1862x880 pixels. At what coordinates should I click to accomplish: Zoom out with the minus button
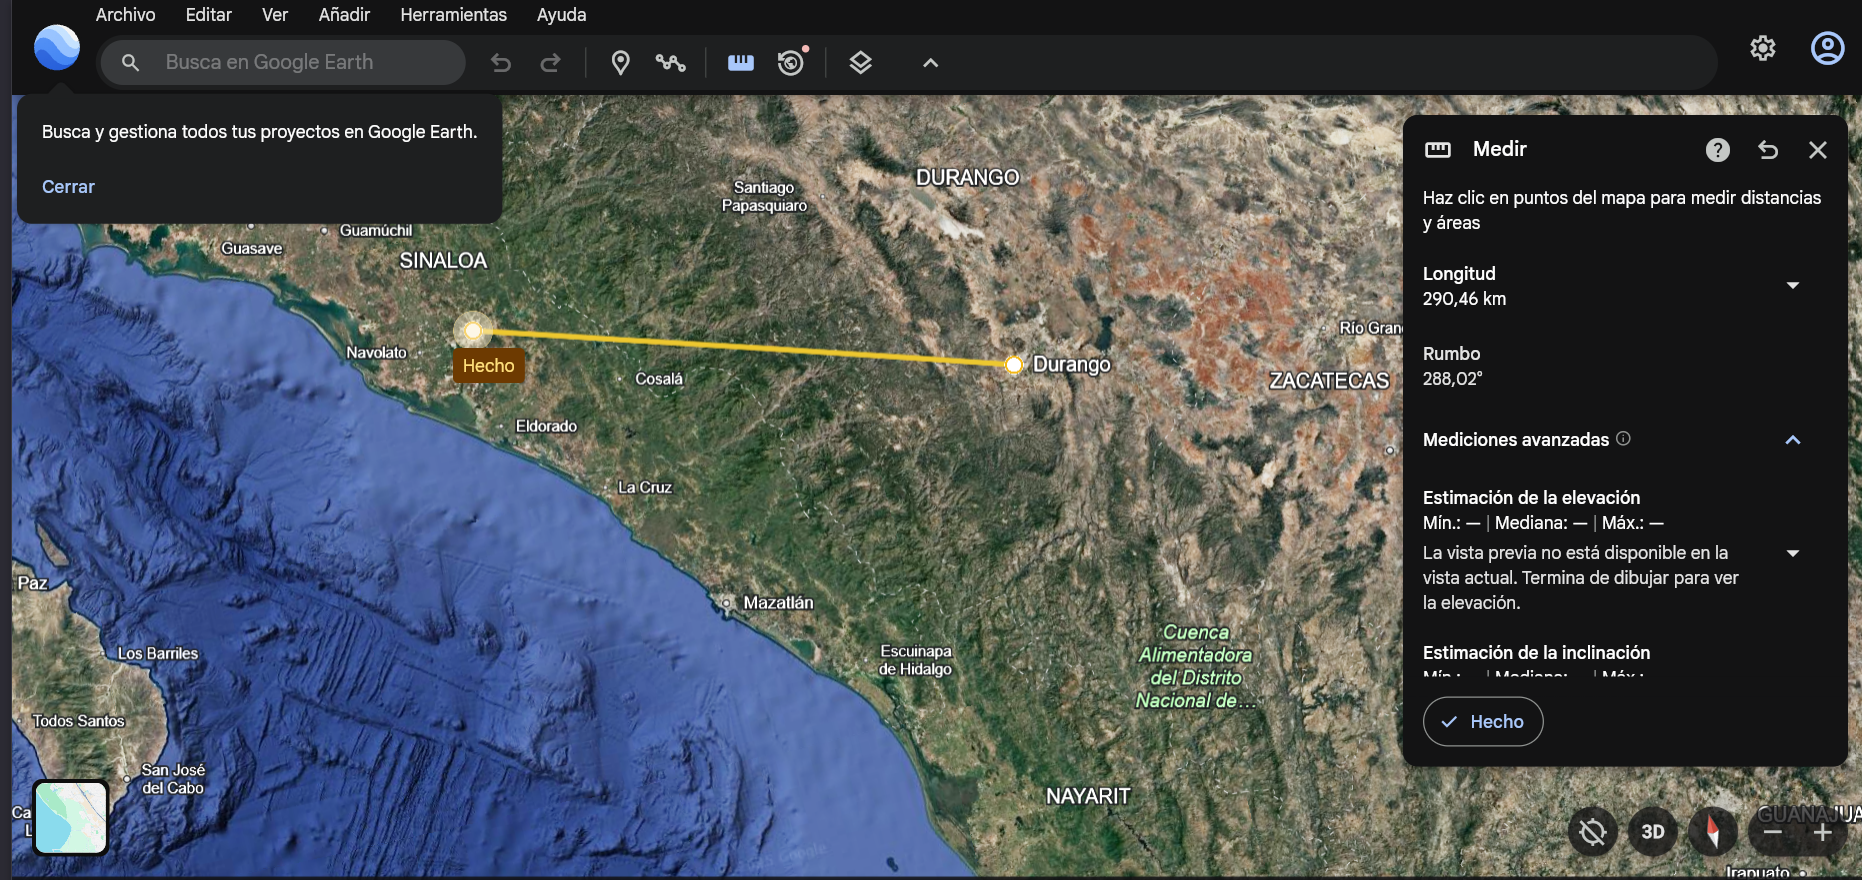(1773, 833)
